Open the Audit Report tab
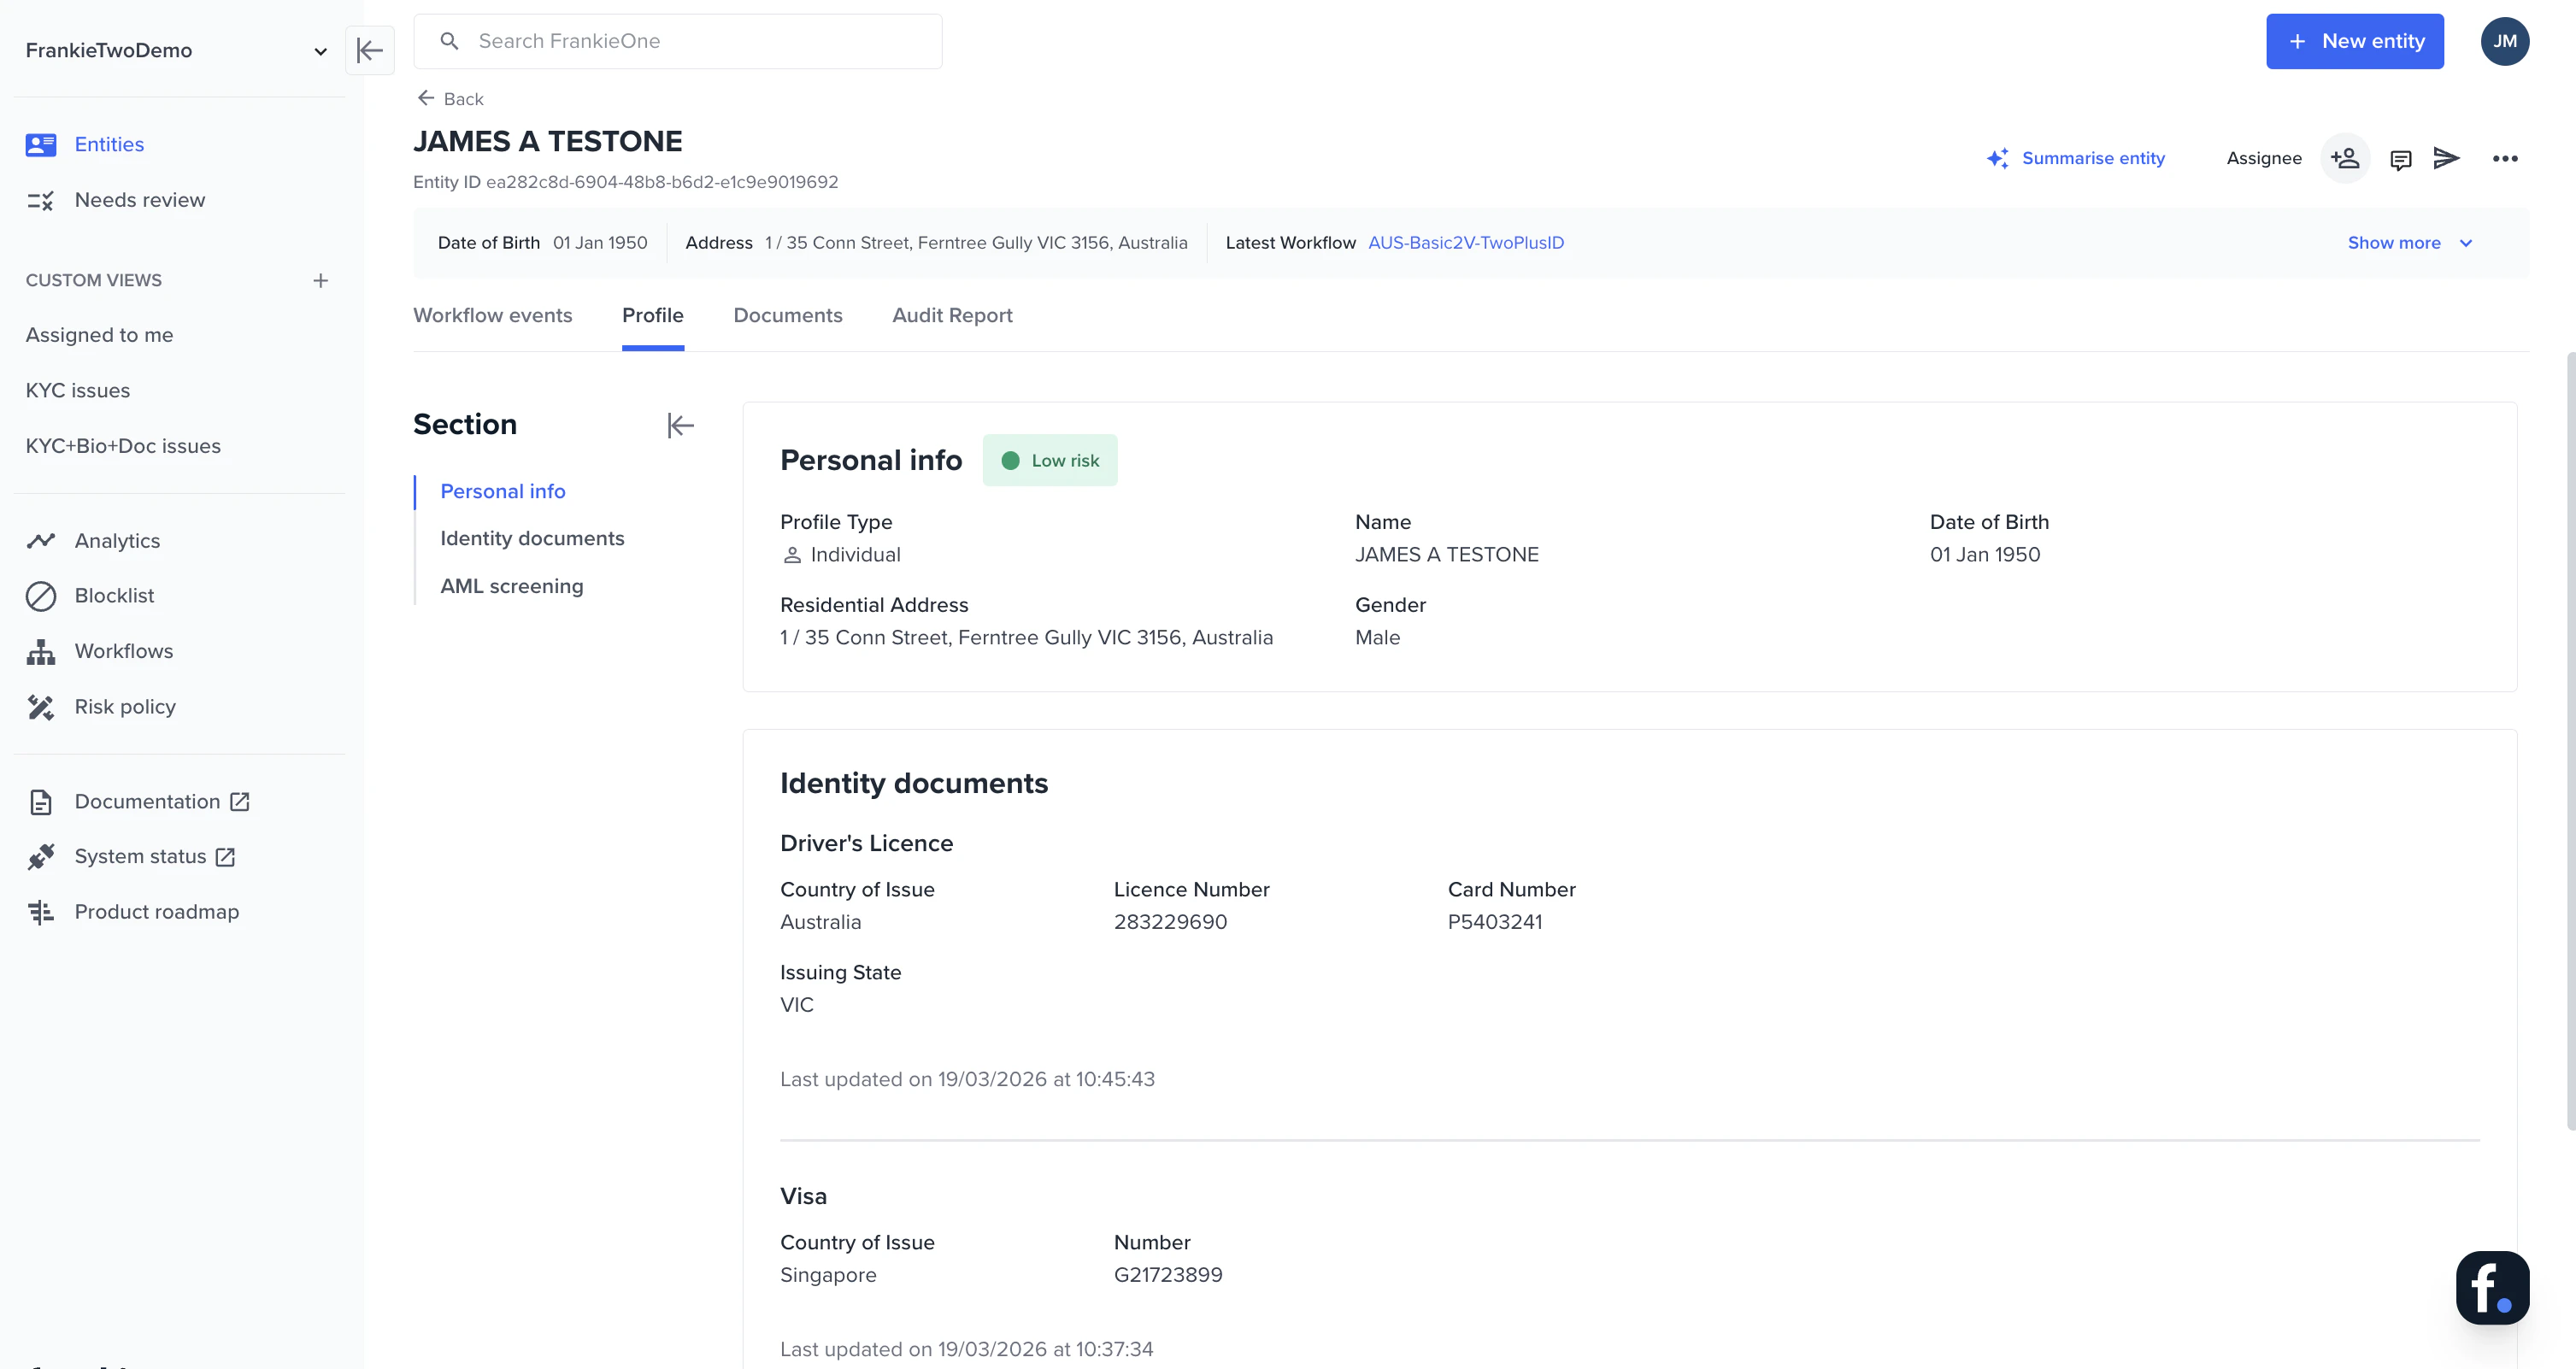 (x=951, y=315)
